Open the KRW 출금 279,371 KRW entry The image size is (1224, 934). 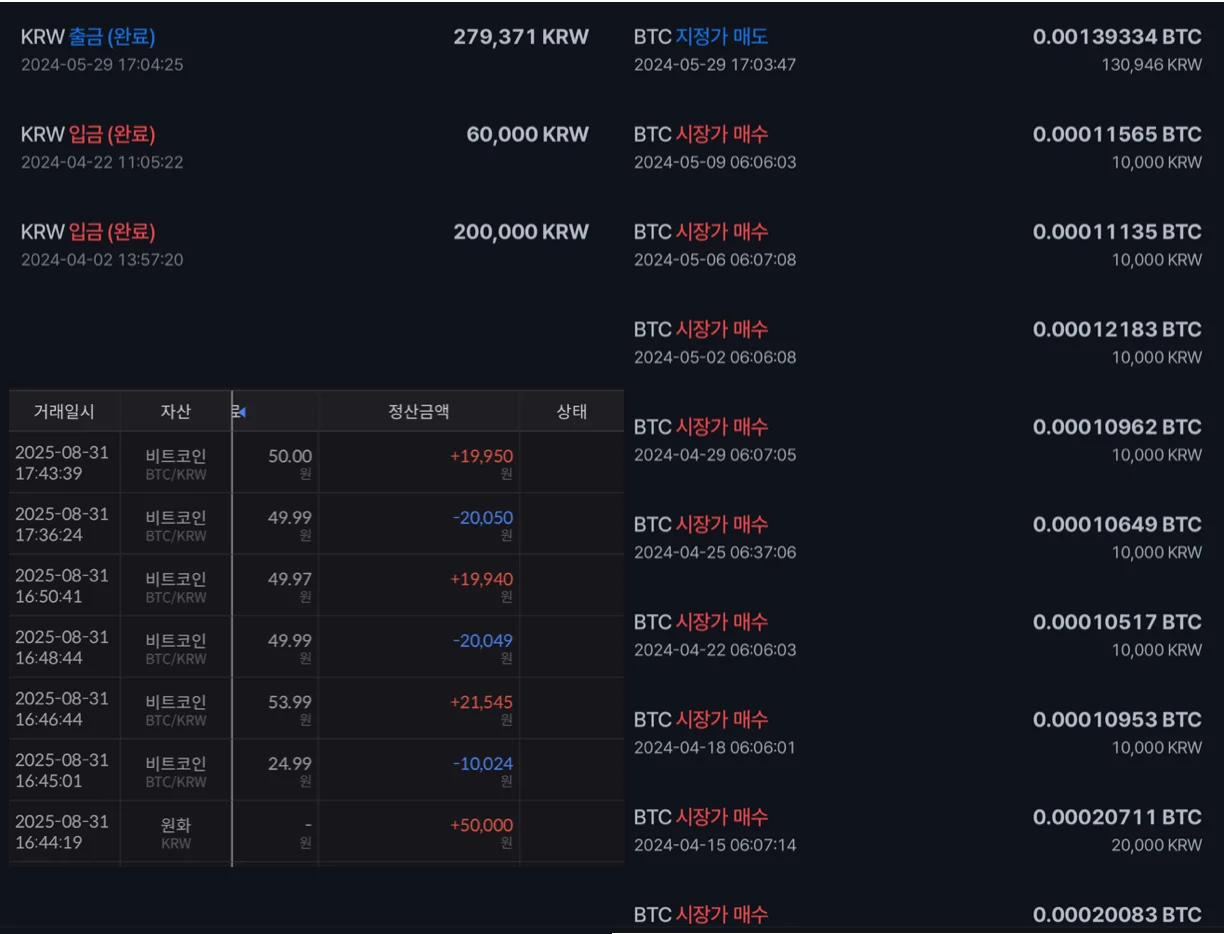pos(304,49)
